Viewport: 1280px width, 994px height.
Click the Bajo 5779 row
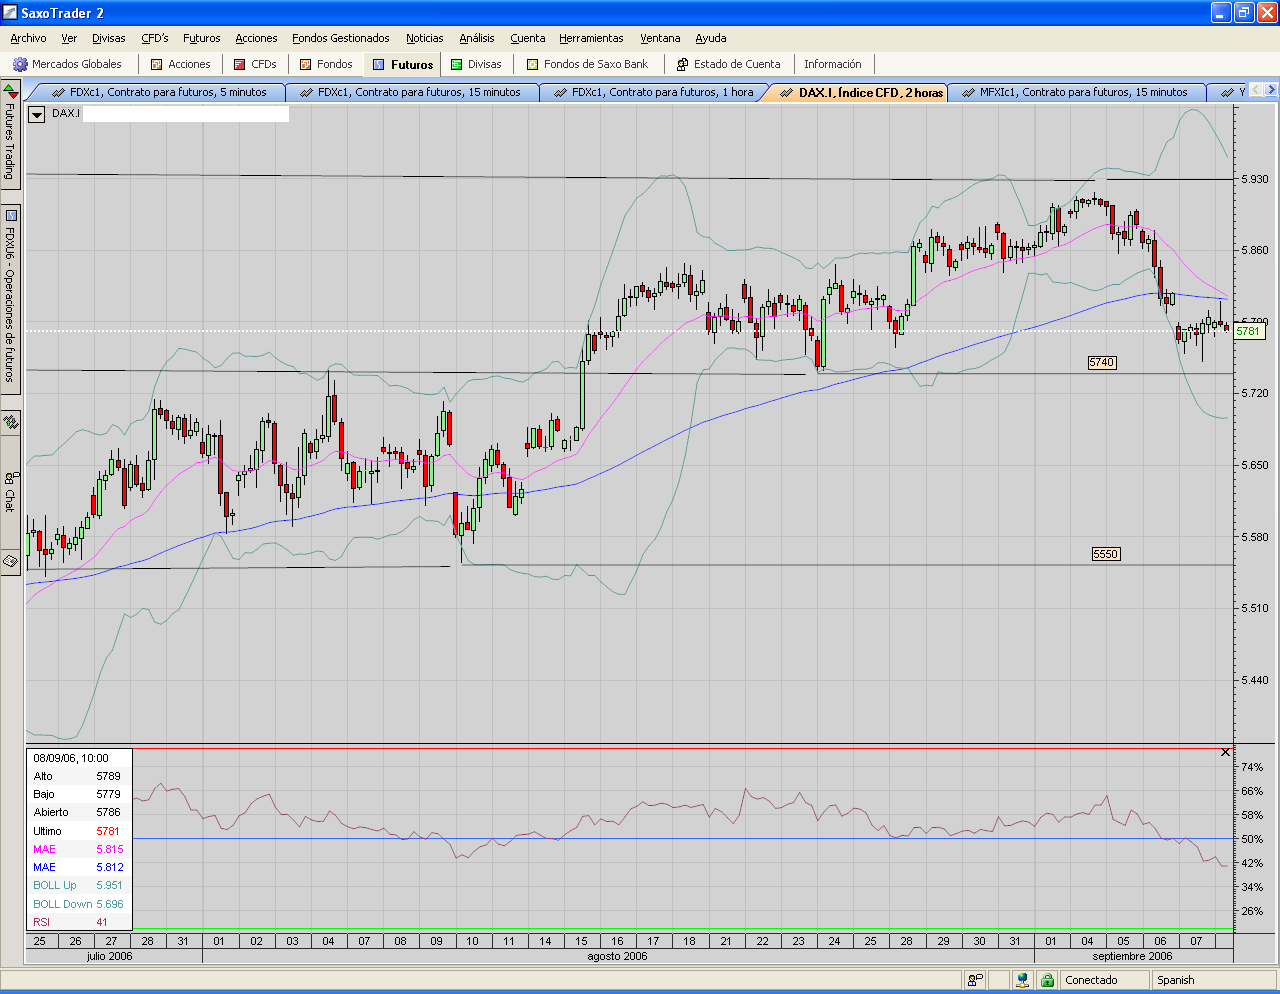click(x=78, y=794)
